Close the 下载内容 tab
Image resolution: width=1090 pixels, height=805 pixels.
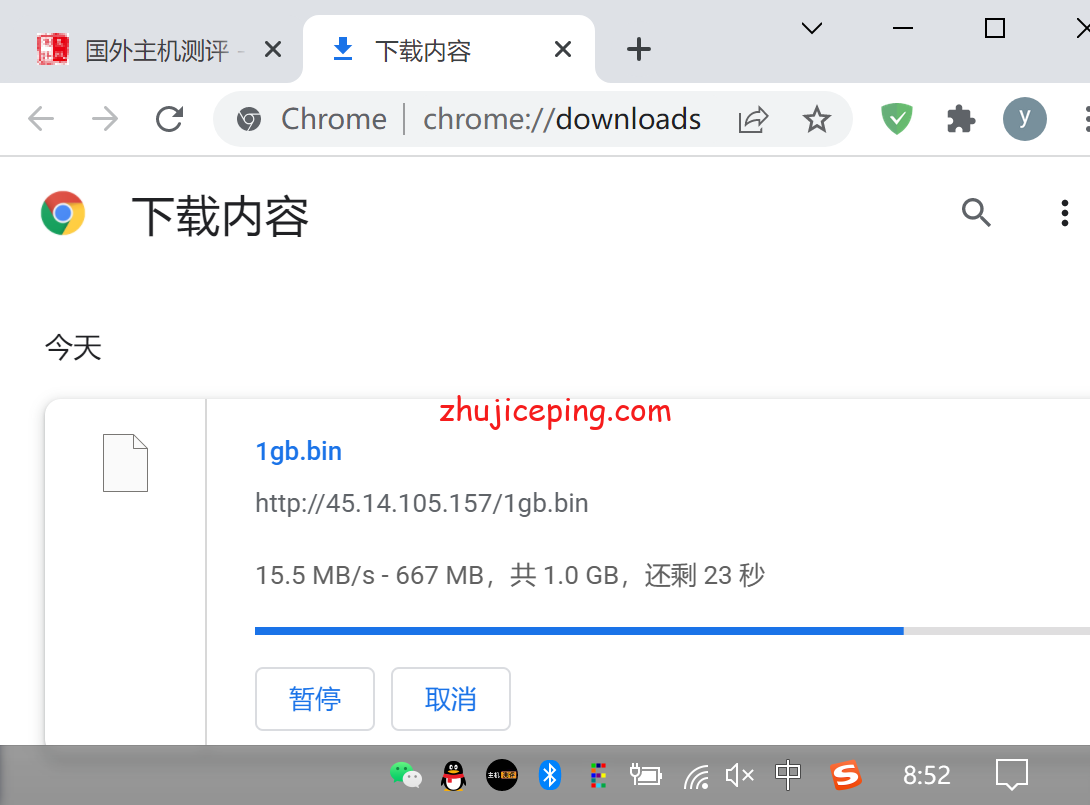pyautogui.click(x=563, y=49)
